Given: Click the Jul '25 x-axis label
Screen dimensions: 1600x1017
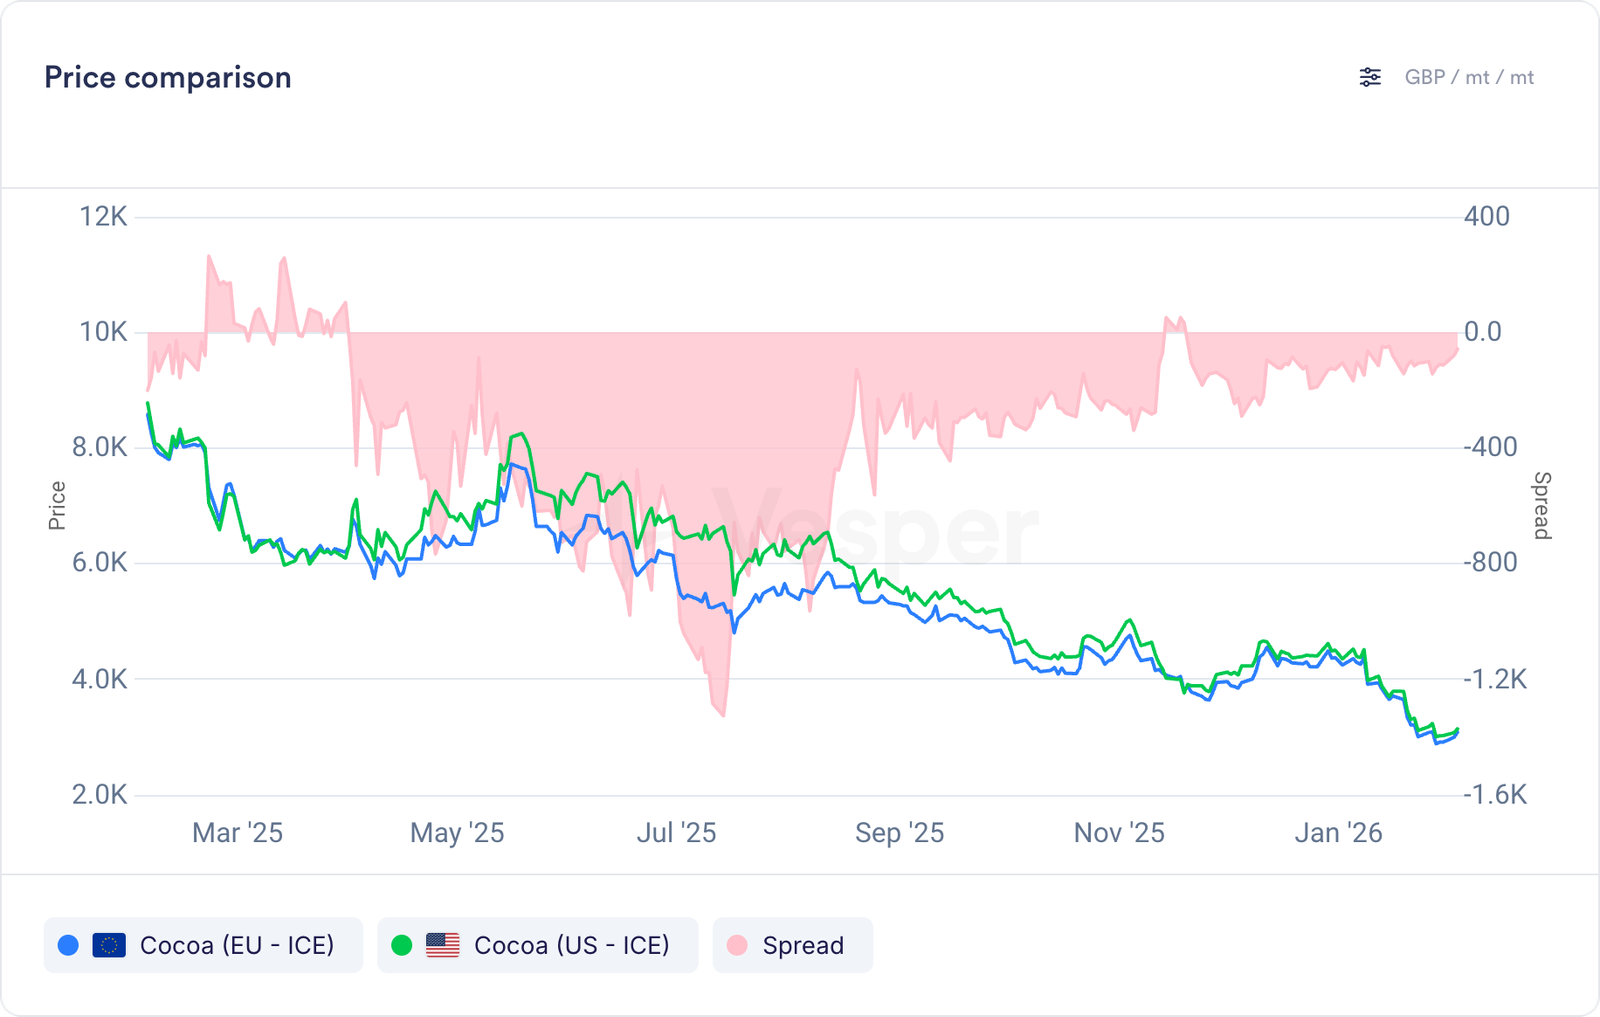Looking at the screenshot, I should [676, 833].
